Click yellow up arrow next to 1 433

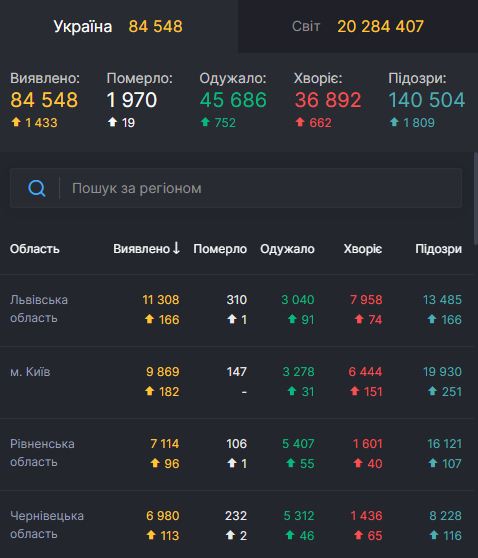pyautogui.click(x=16, y=122)
